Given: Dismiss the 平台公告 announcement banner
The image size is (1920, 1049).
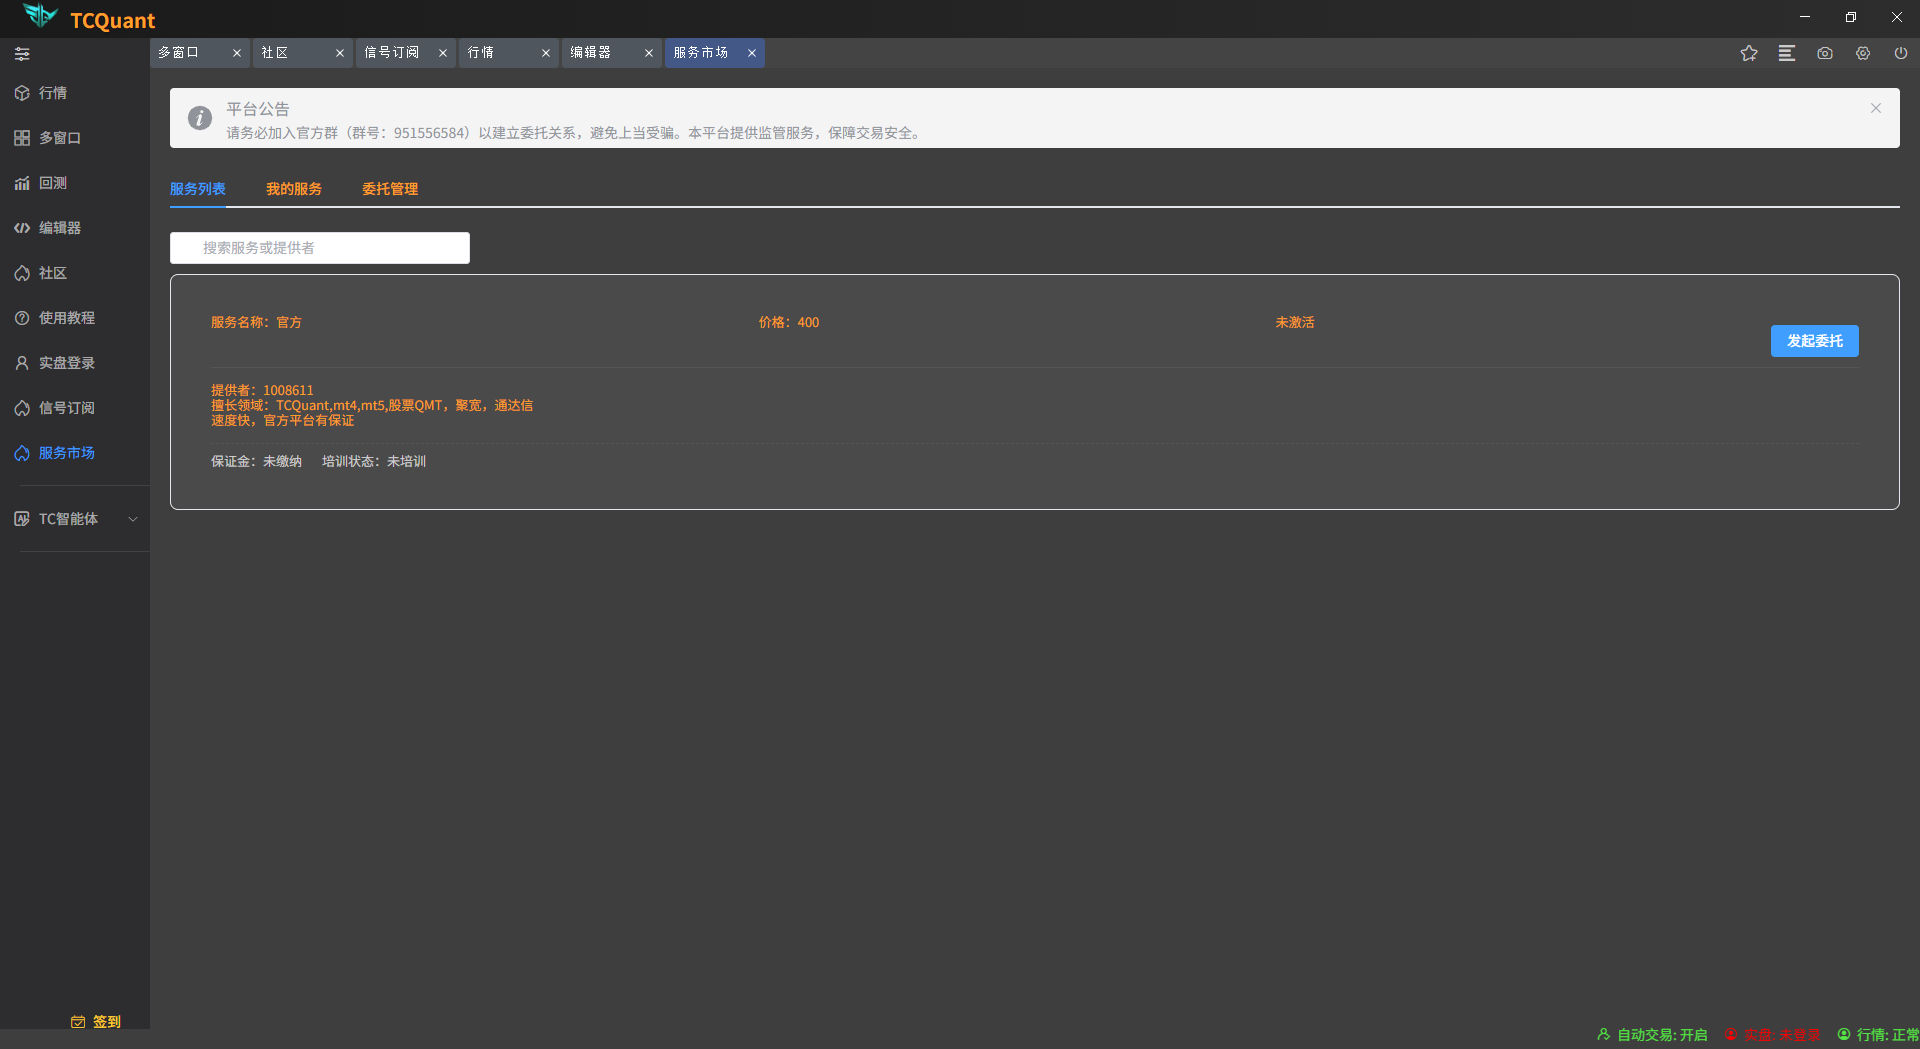Looking at the screenshot, I should tap(1875, 108).
